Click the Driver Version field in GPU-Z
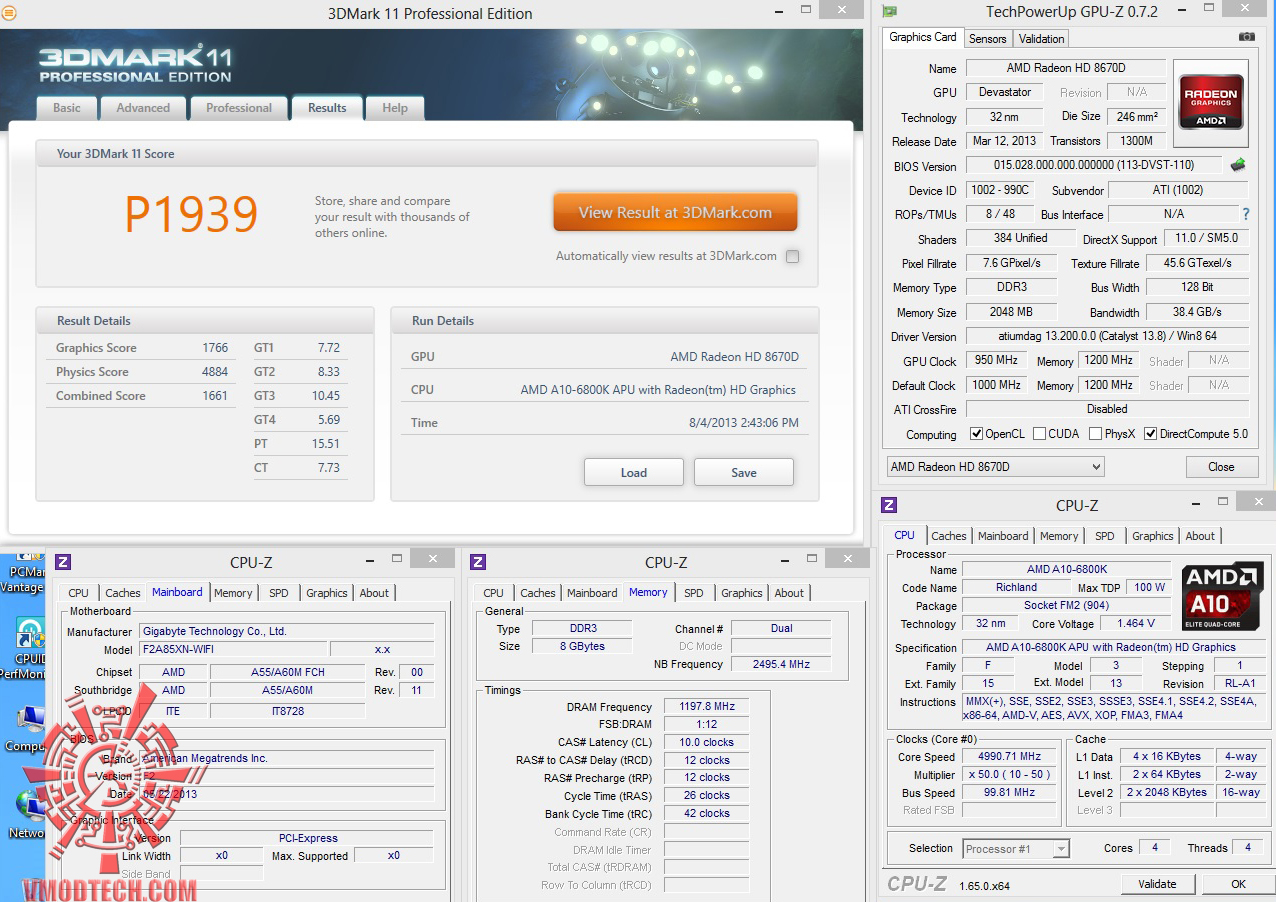This screenshot has height=902, width=1276. coord(1107,336)
